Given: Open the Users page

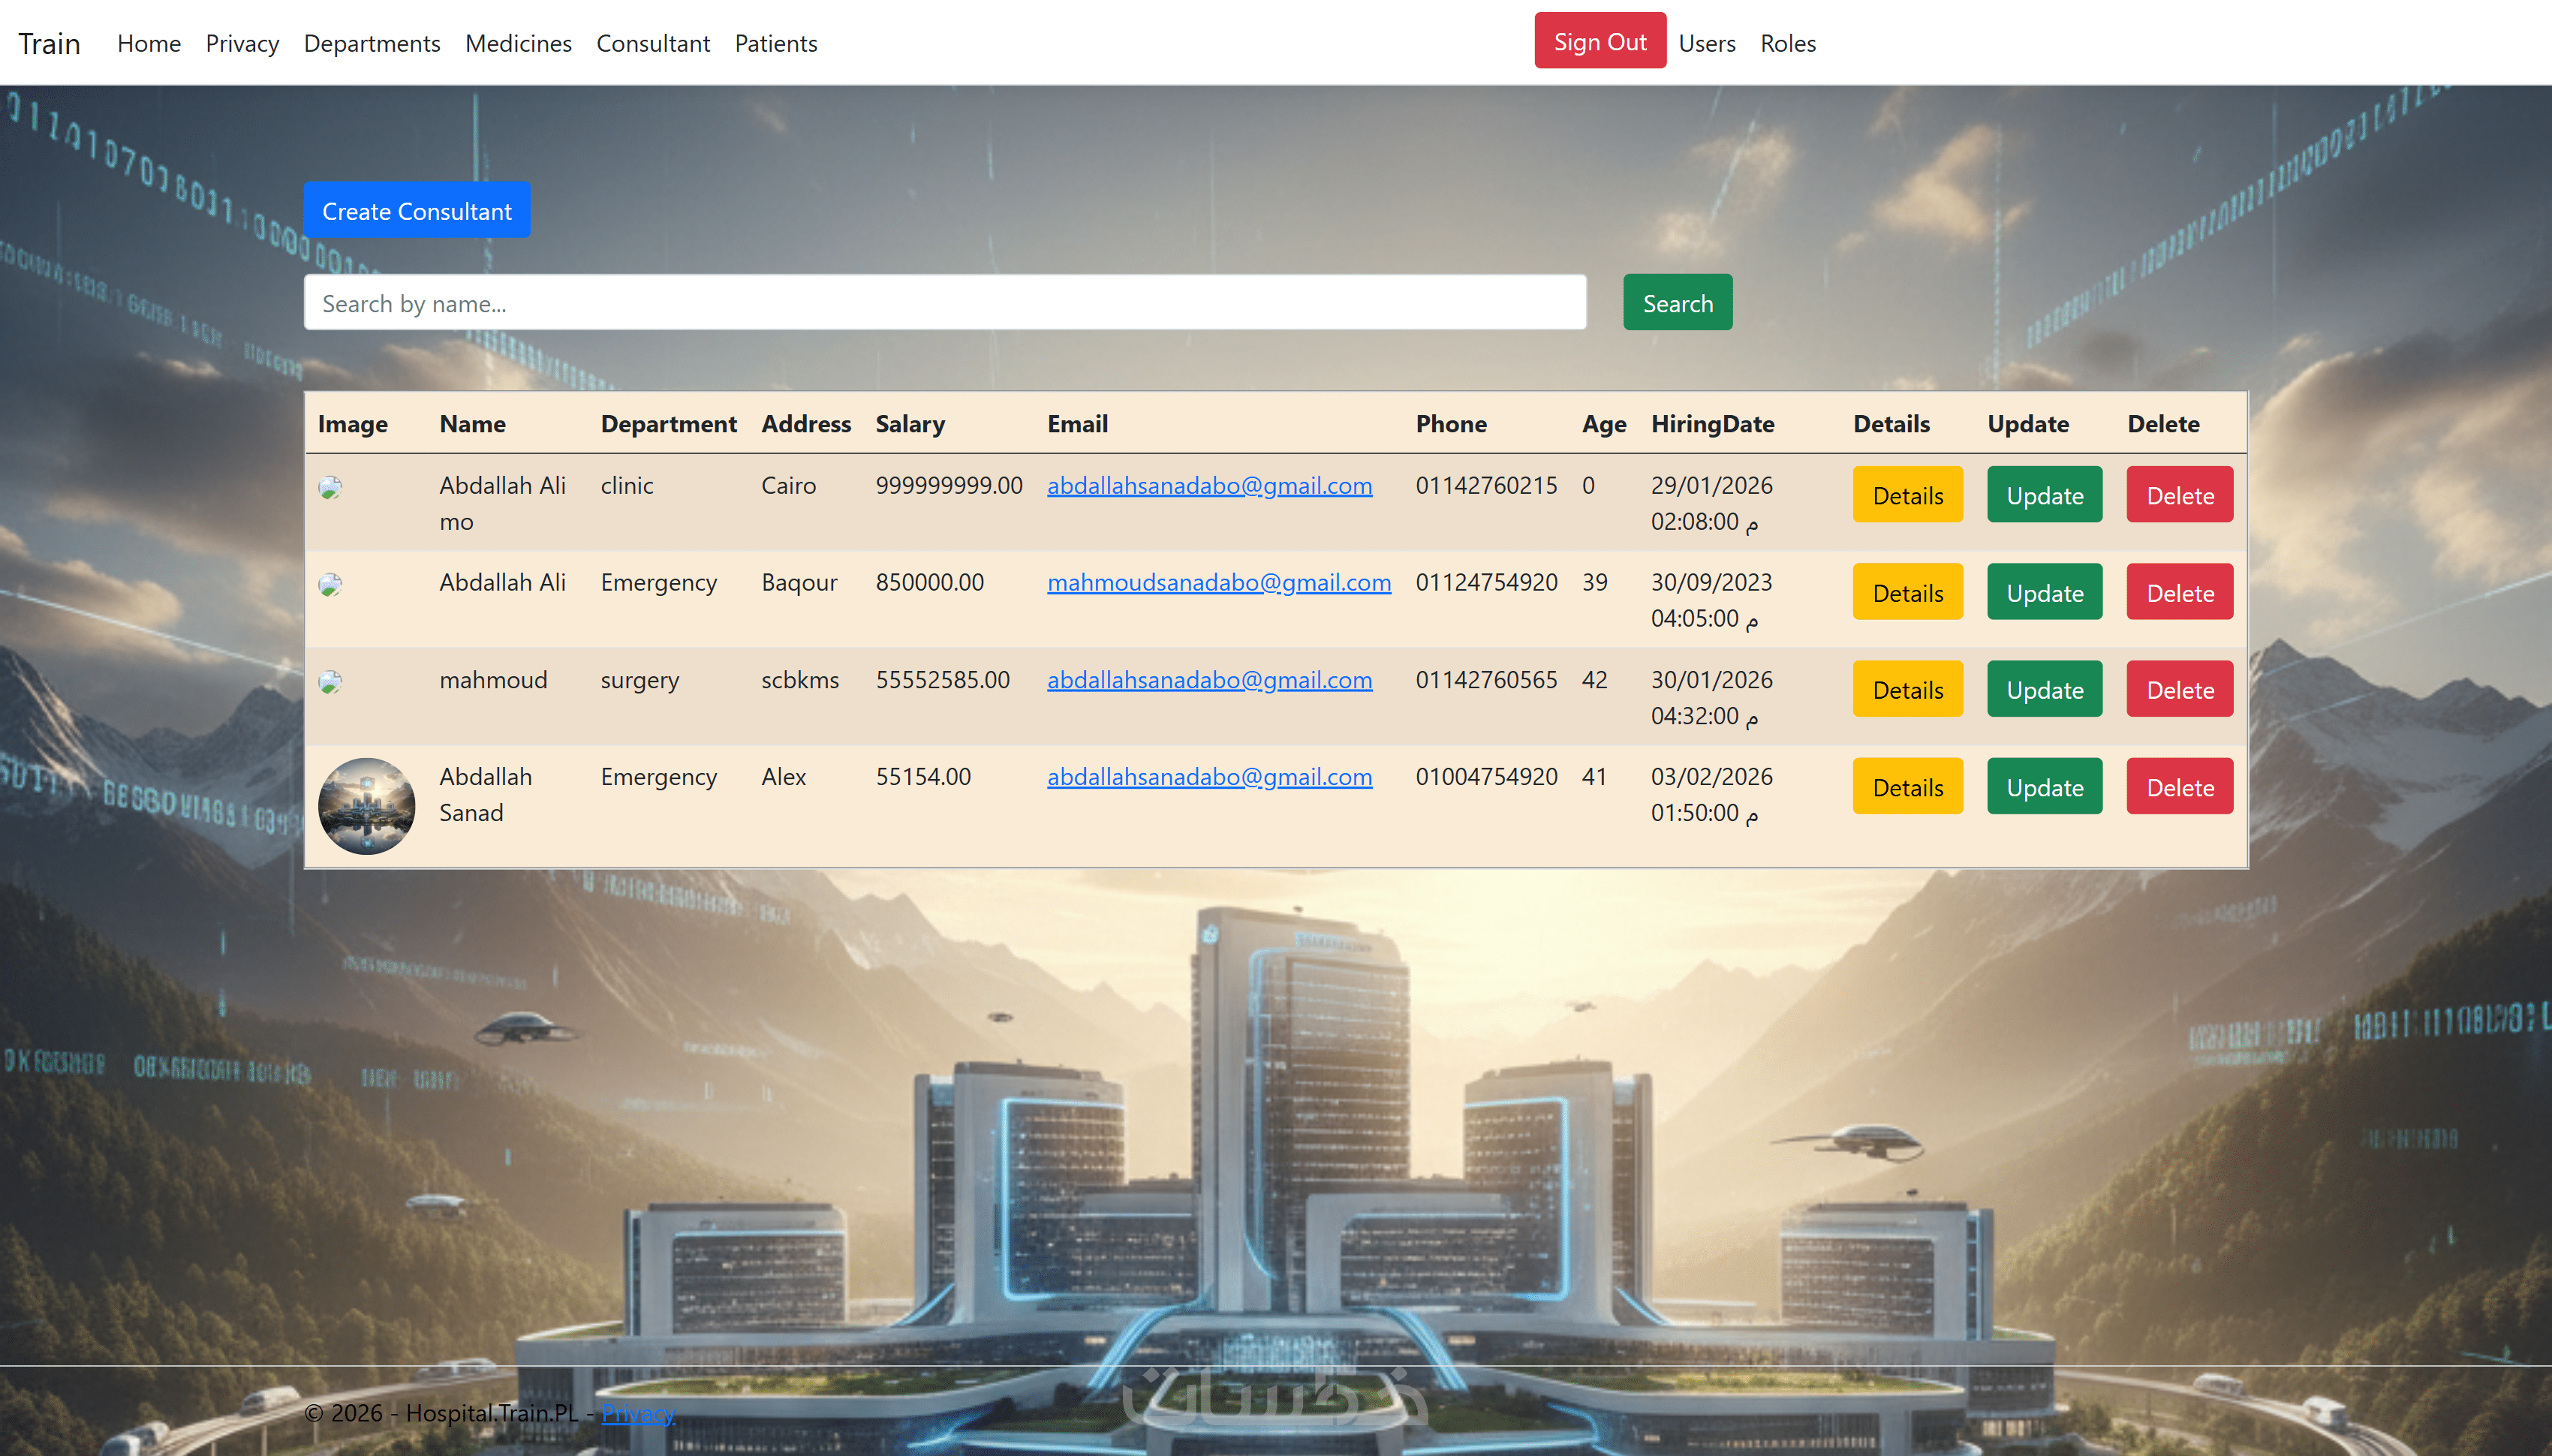Looking at the screenshot, I should (1706, 44).
